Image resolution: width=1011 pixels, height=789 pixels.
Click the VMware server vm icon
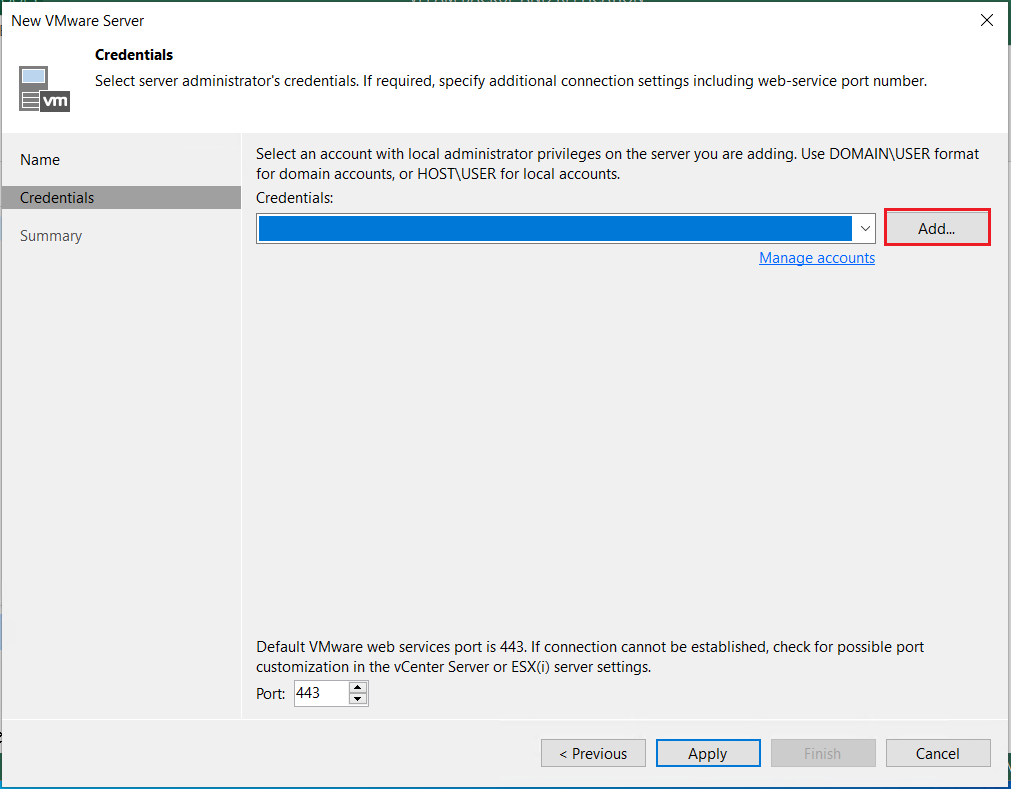[x=44, y=89]
